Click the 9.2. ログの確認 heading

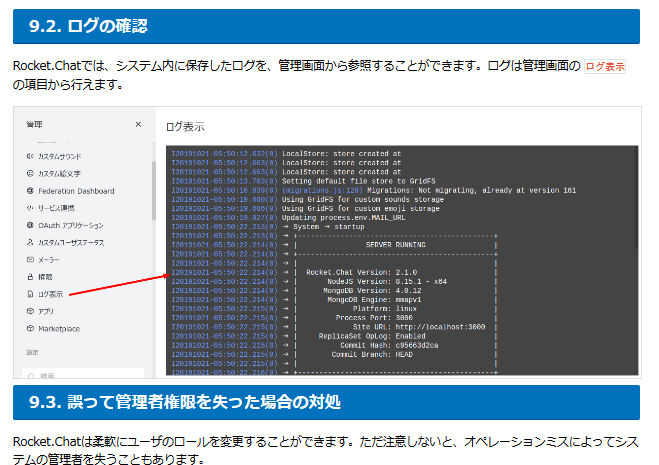point(88,26)
